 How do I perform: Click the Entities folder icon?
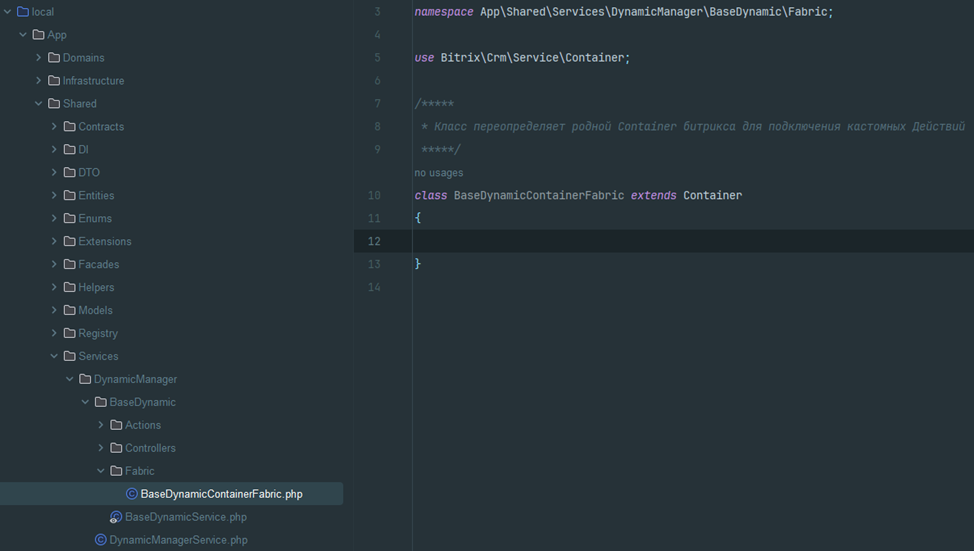click(x=70, y=196)
